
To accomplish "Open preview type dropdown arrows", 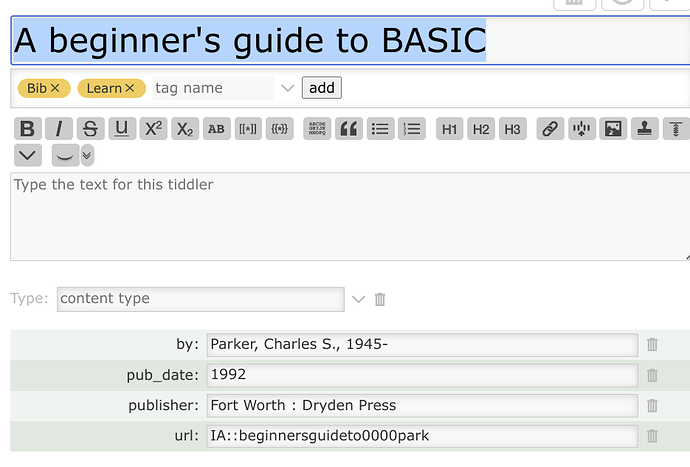I will click(87, 155).
